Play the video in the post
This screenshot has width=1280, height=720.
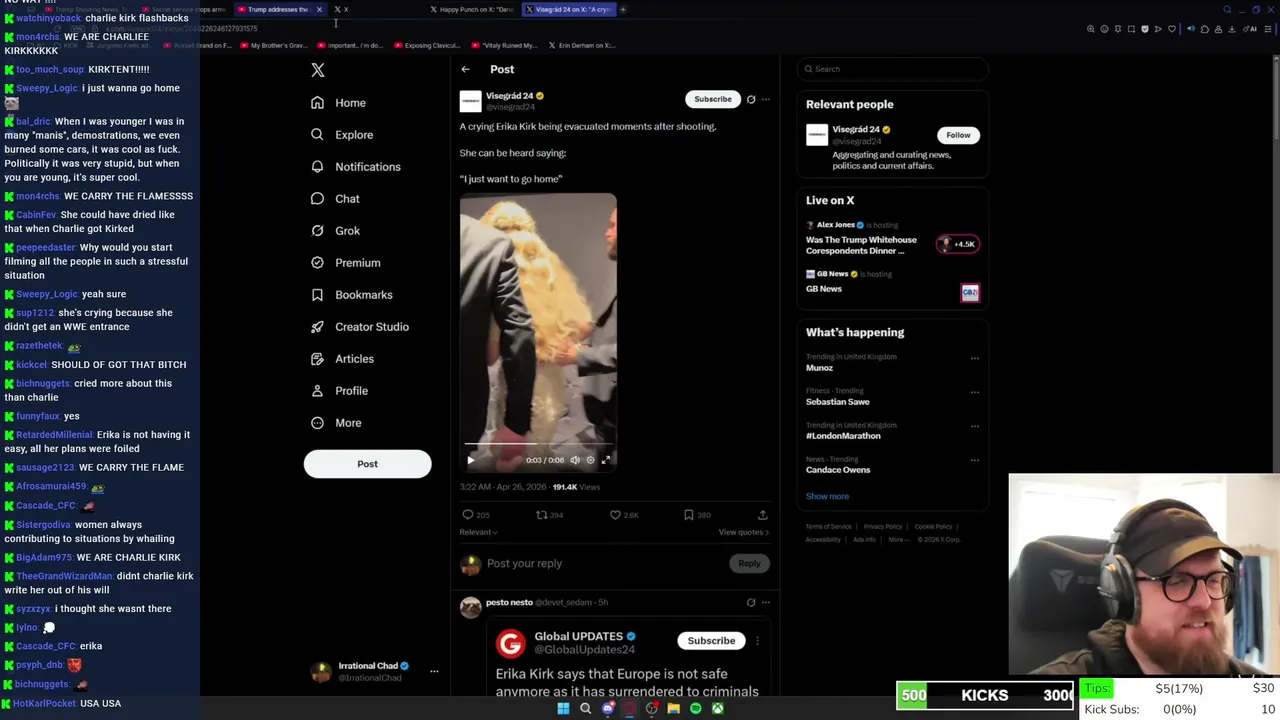[x=470, y=460]
